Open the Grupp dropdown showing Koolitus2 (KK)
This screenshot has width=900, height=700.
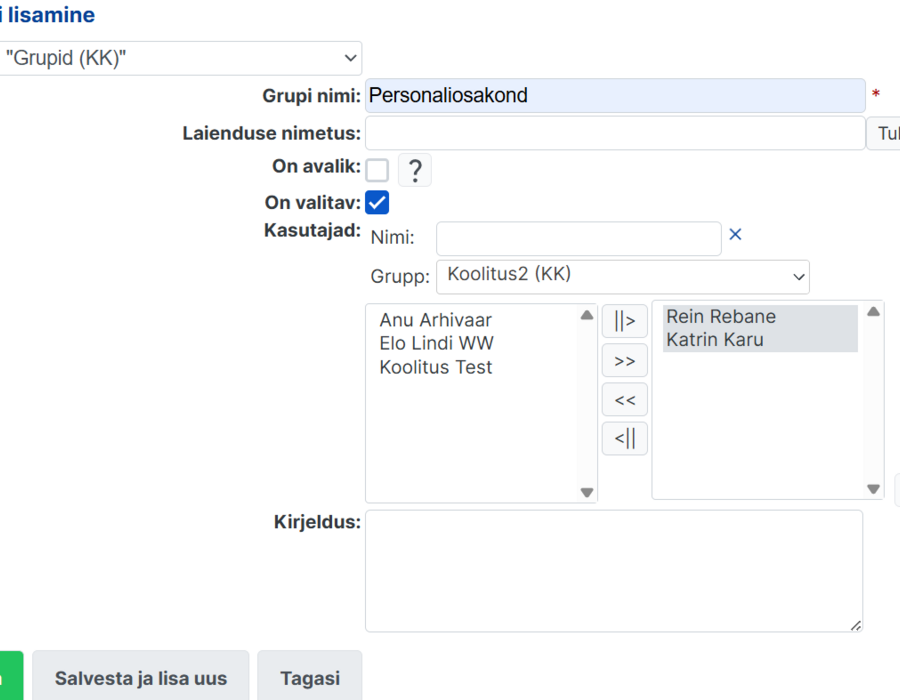[x=623, y=277]
